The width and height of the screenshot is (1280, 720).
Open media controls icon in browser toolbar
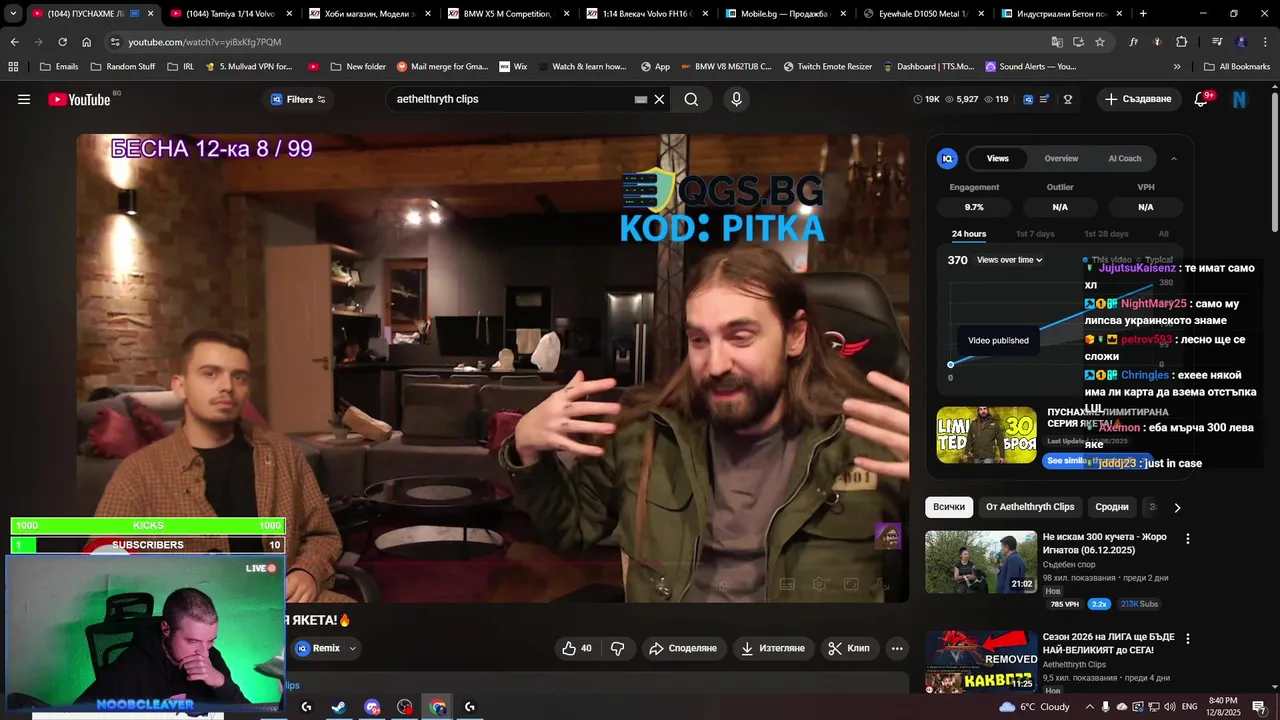click(x=1217, y=42)
